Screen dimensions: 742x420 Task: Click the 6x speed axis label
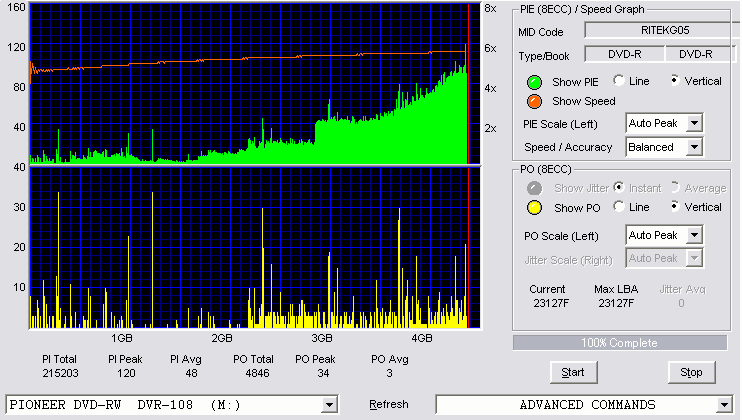coord(490,48)
